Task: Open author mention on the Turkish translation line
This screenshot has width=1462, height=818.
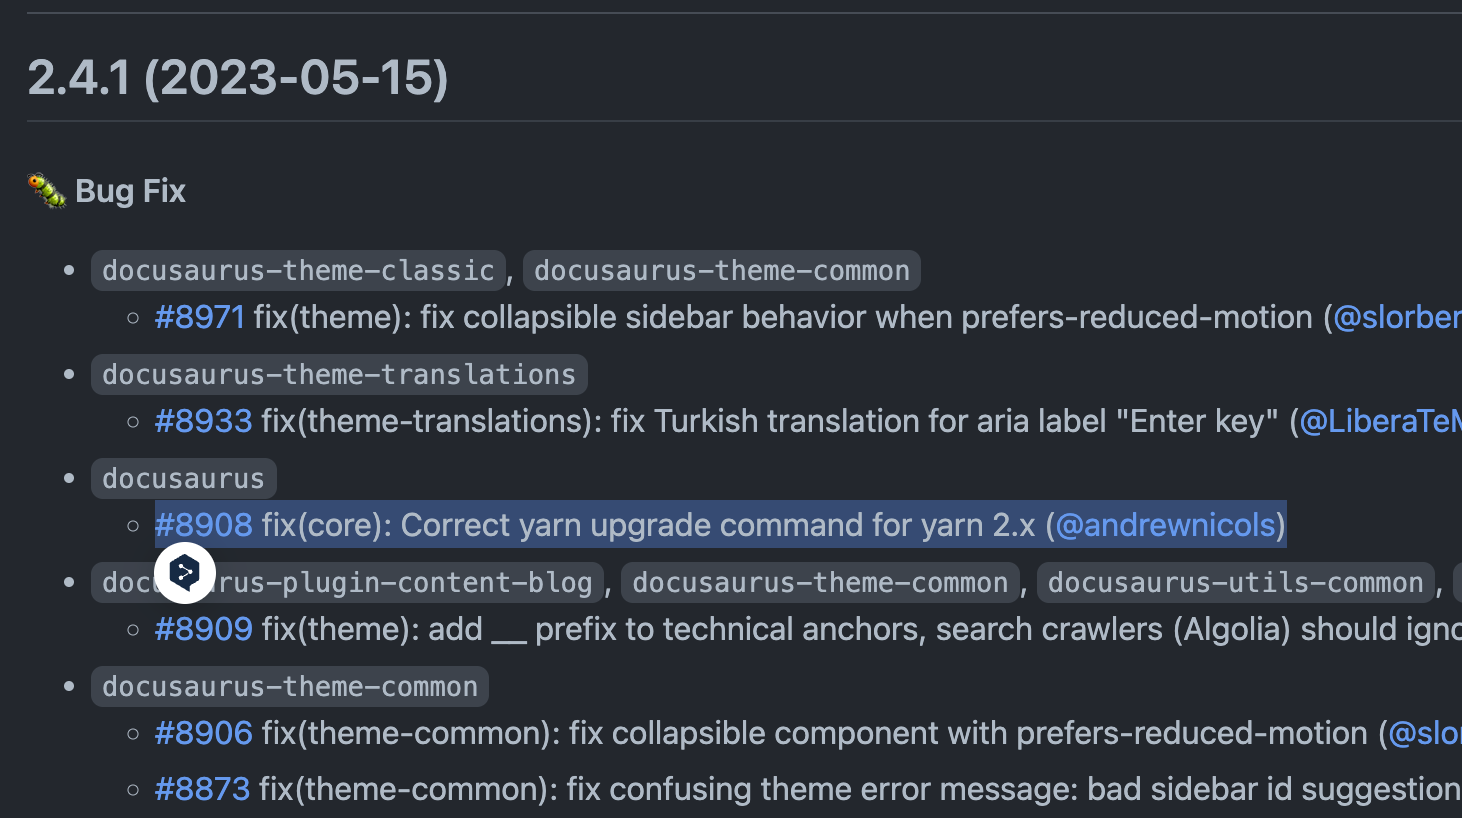Action: 1380,421
